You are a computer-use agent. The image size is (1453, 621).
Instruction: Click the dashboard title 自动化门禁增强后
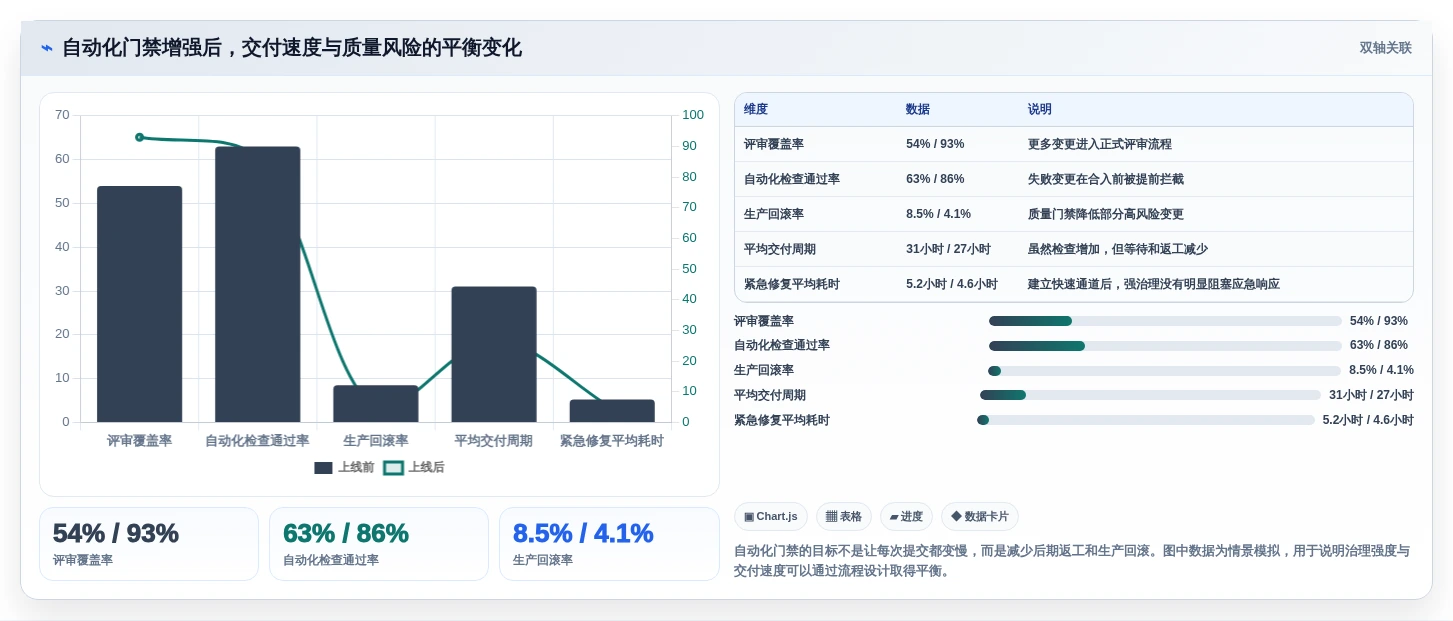292,48
